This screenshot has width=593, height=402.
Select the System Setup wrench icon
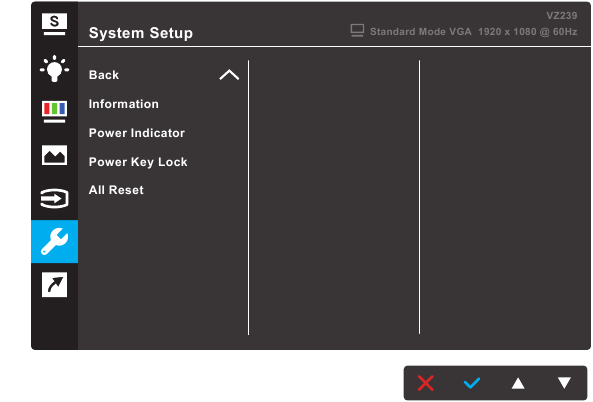coord(54,241)
